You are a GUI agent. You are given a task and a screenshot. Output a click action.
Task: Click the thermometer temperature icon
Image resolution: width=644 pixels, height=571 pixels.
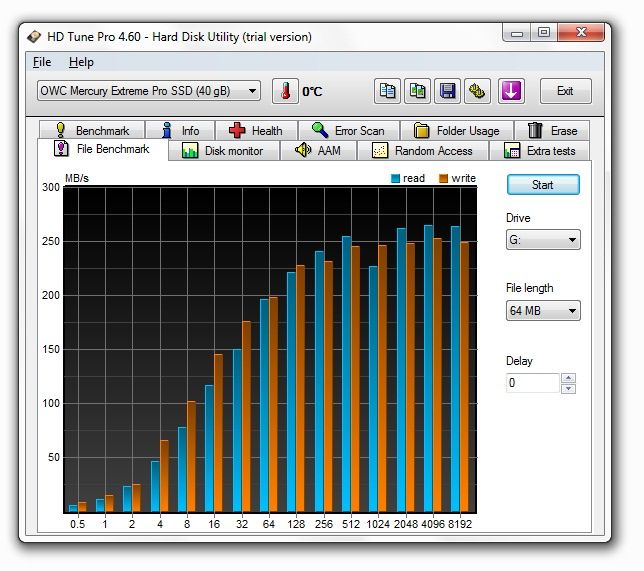coord(285,91)
